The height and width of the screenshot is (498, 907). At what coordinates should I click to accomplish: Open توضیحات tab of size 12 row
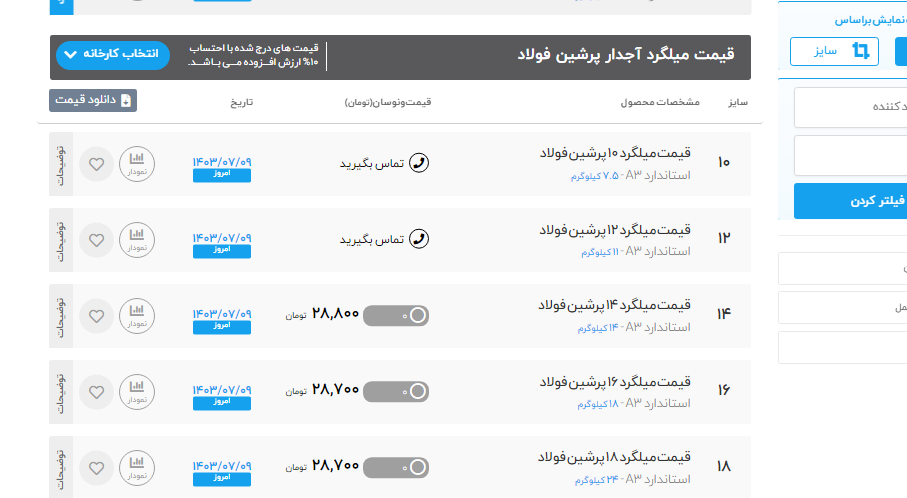click(60, 240)
